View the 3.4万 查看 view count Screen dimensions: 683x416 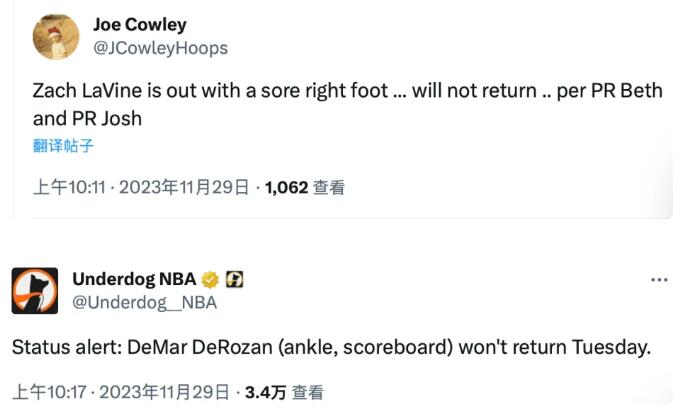pos(283,392)
